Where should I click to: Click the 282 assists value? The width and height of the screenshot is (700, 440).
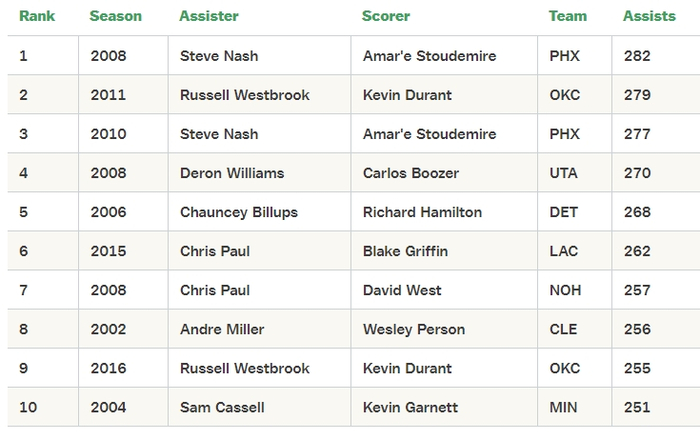tap(636, 56)
